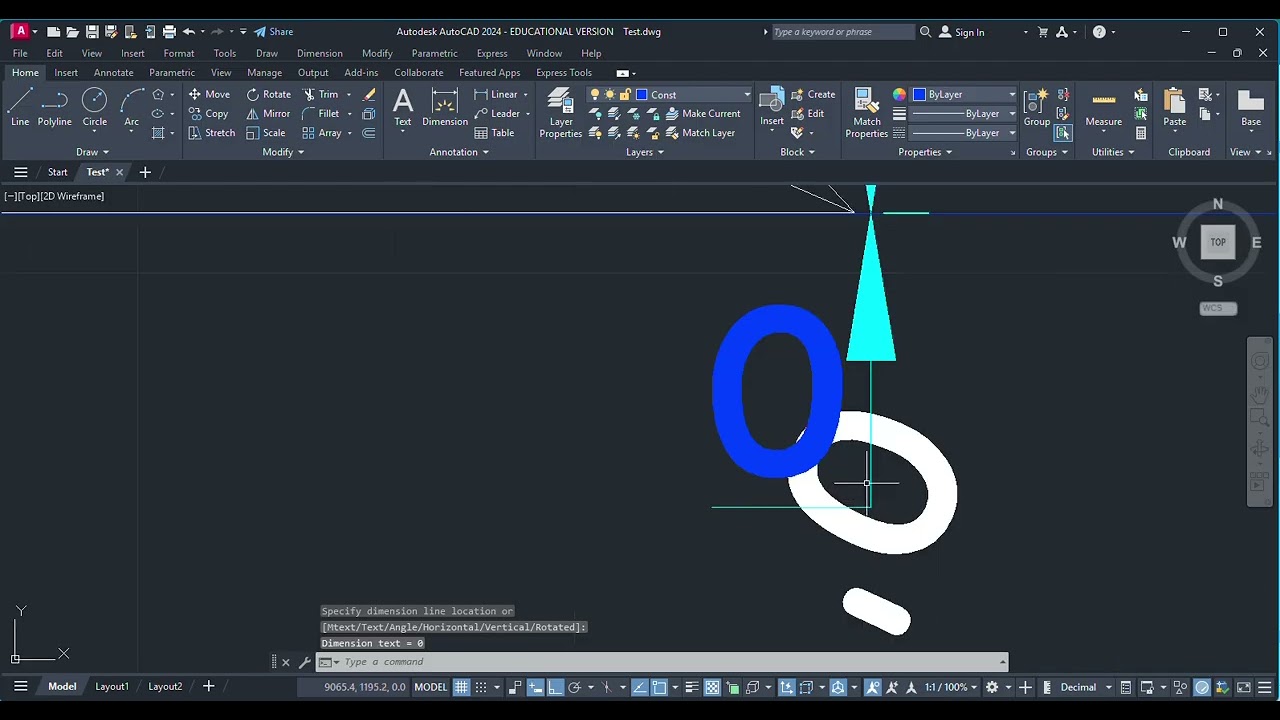The image size is (1280, 720).
Task: Open the Dimension menu
Action: 320,53
